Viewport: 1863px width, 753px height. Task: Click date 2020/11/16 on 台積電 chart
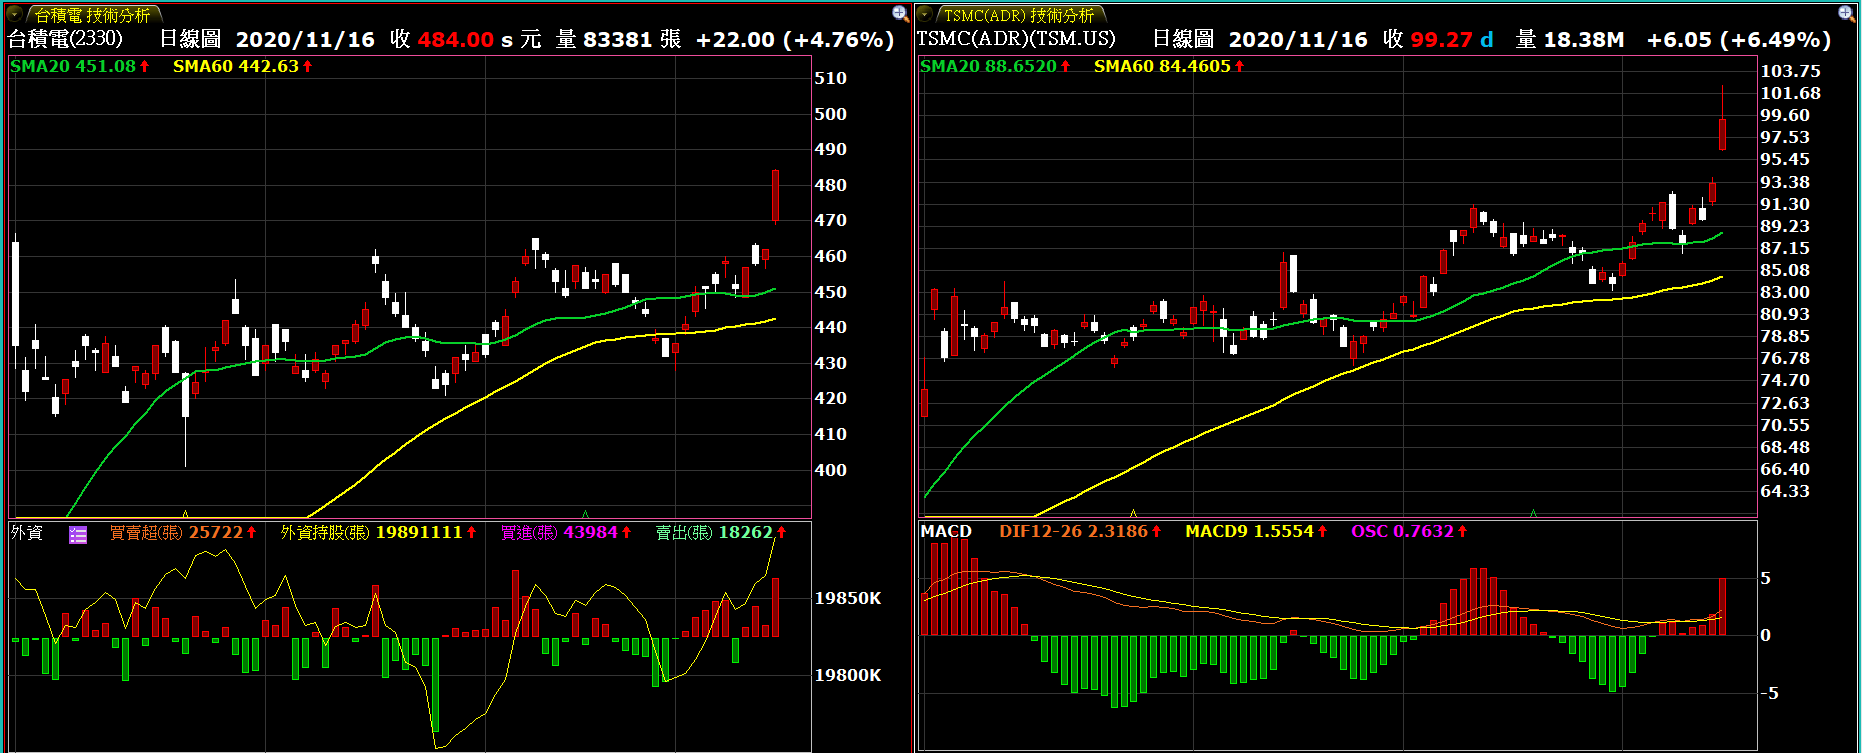306,40
